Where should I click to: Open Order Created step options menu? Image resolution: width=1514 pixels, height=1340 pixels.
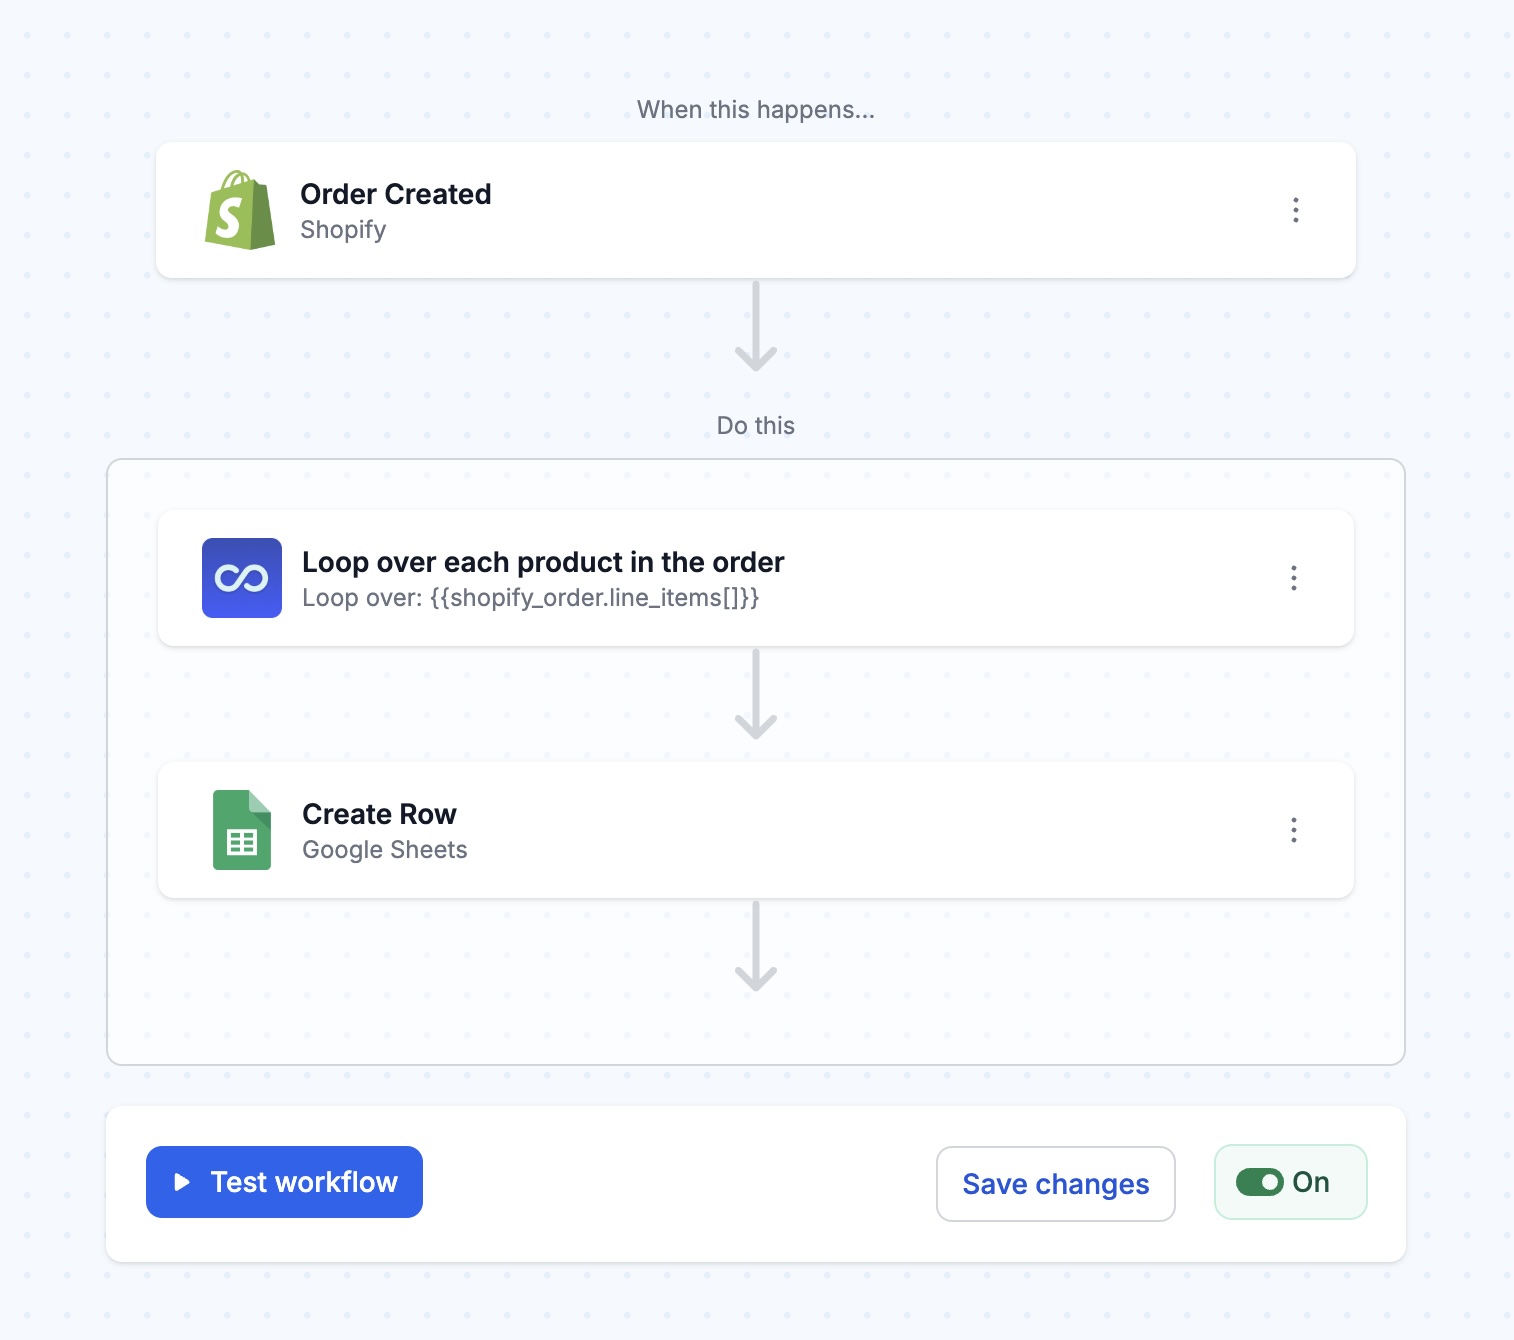point(1295,210)
